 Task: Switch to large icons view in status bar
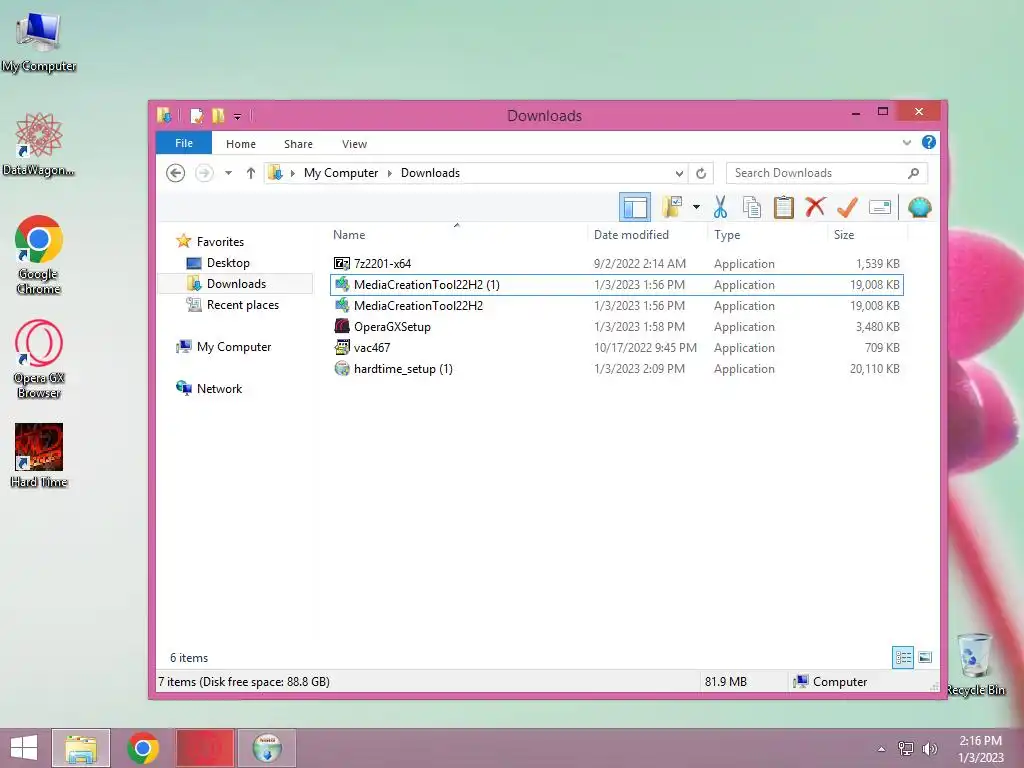[925, 657]
